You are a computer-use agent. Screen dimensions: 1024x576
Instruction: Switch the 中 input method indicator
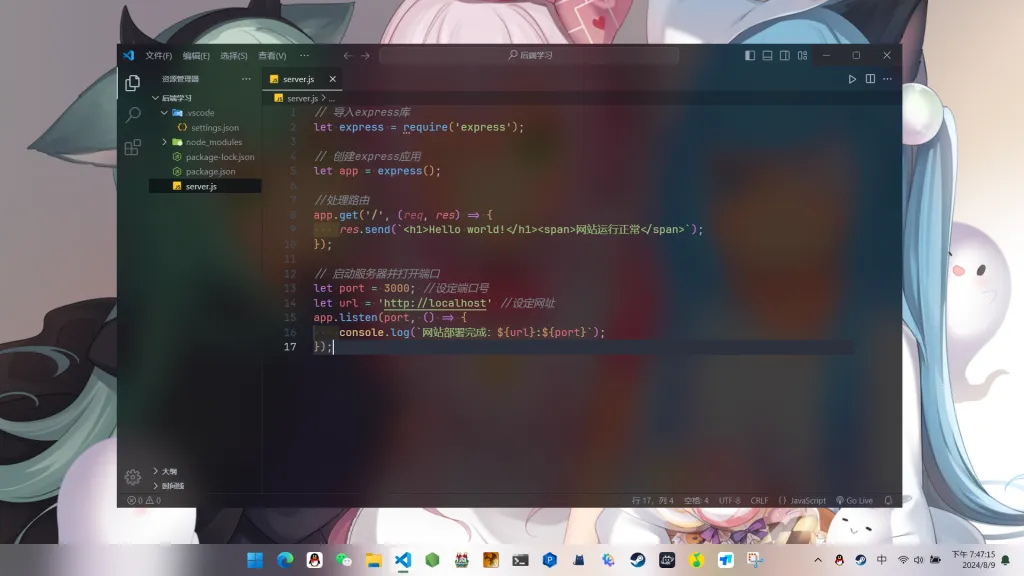(882, 560)
